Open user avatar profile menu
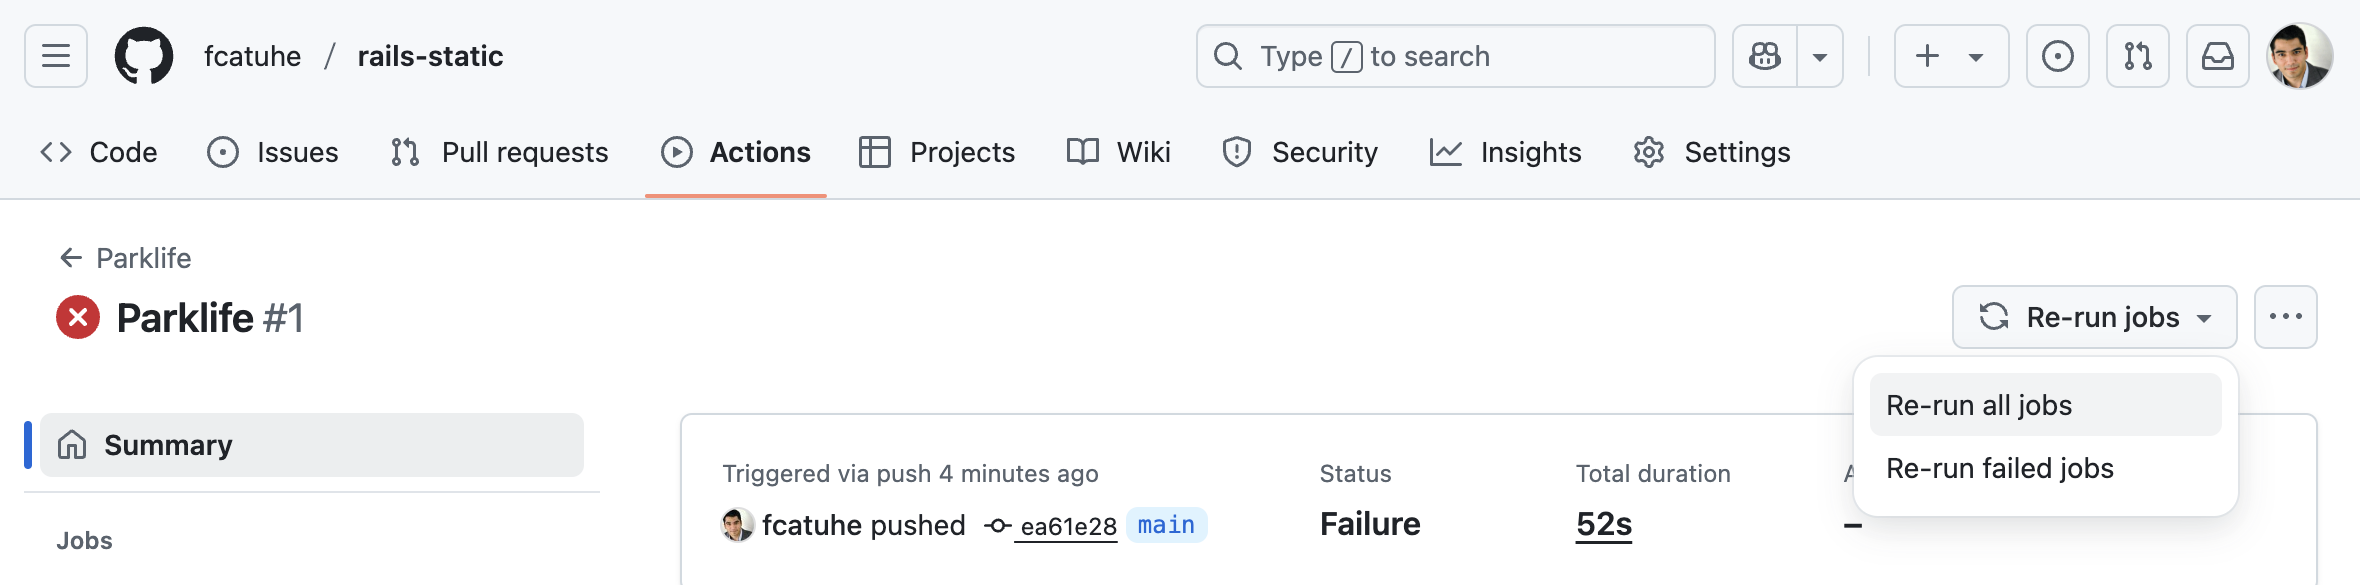The height and width of the screenshot is (585, 2360). pyautogui.click(x=2300, y=56)
